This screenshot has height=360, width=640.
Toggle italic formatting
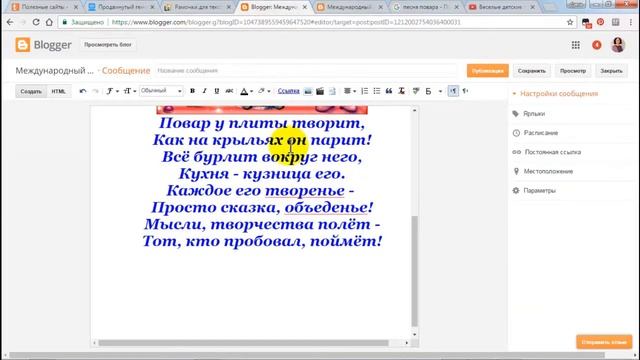coord(204,91)
